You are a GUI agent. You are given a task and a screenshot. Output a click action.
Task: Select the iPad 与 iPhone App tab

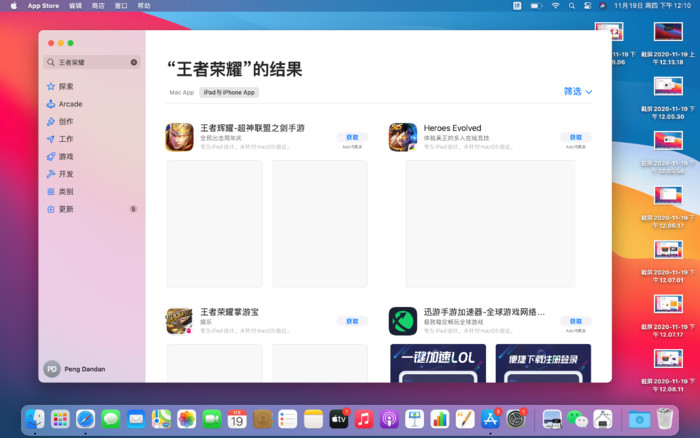(229, 92)
